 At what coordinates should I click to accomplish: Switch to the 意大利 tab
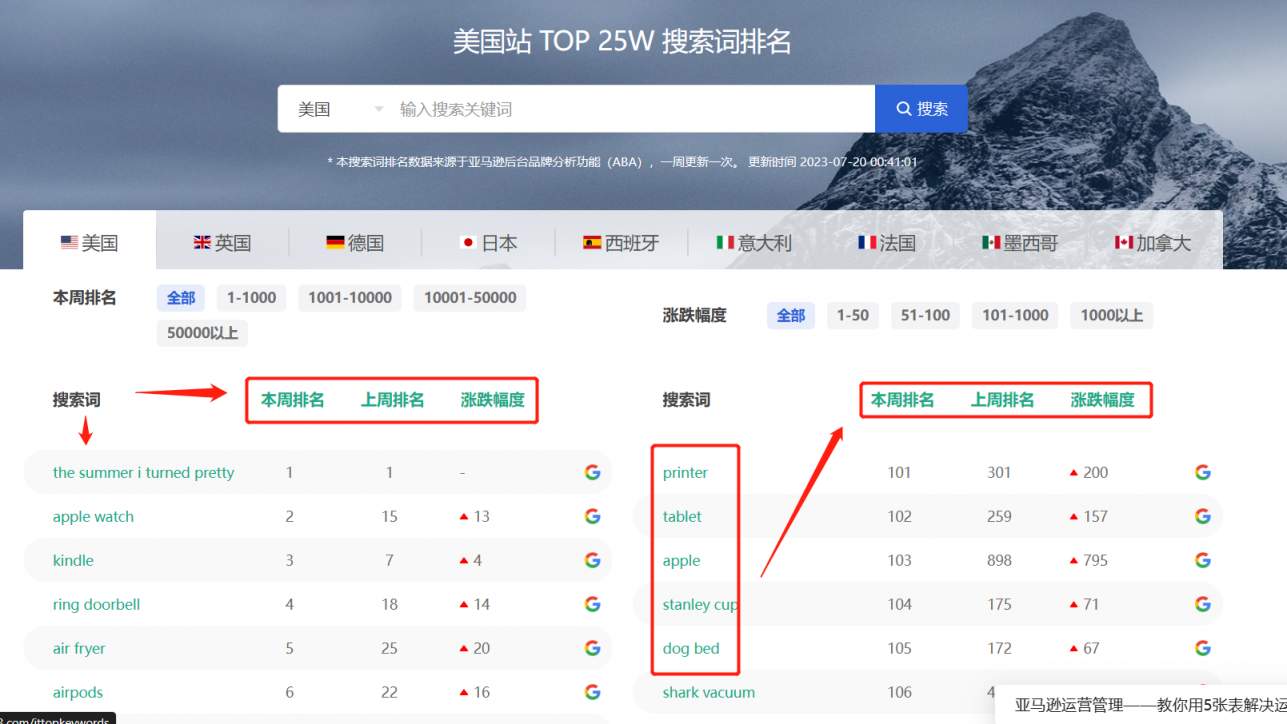click(x=754, y=242)
